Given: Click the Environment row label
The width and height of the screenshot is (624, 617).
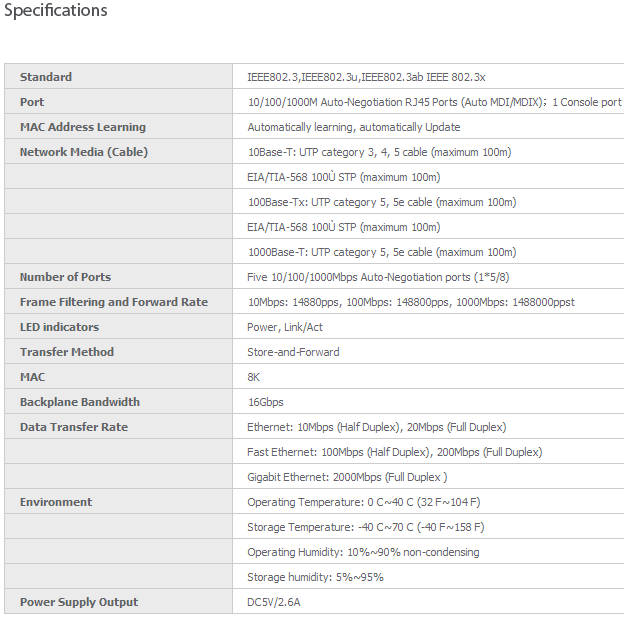Looking at the screenshot, I should pos(56,502).
